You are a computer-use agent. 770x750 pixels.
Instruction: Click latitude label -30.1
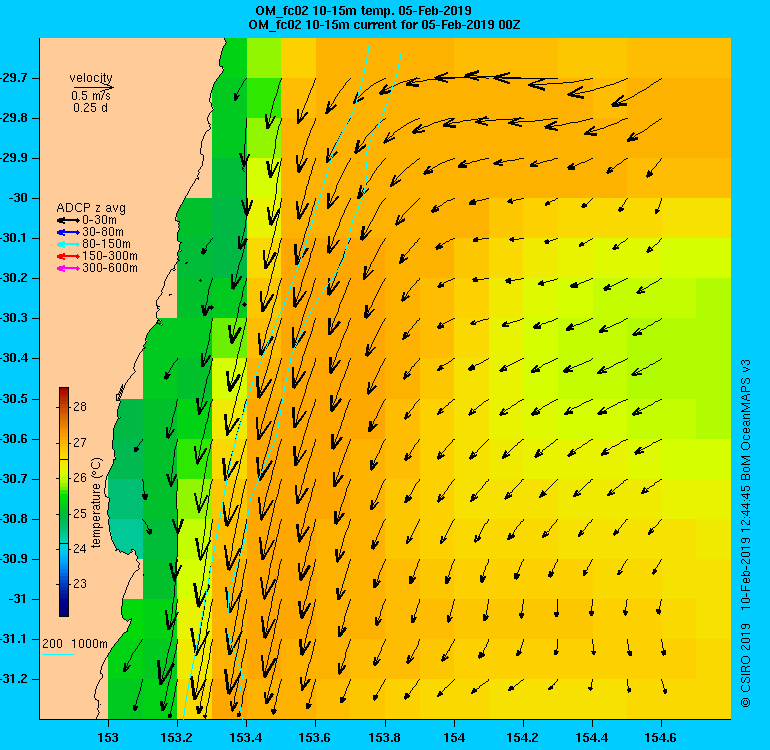(x=14, y=238)
